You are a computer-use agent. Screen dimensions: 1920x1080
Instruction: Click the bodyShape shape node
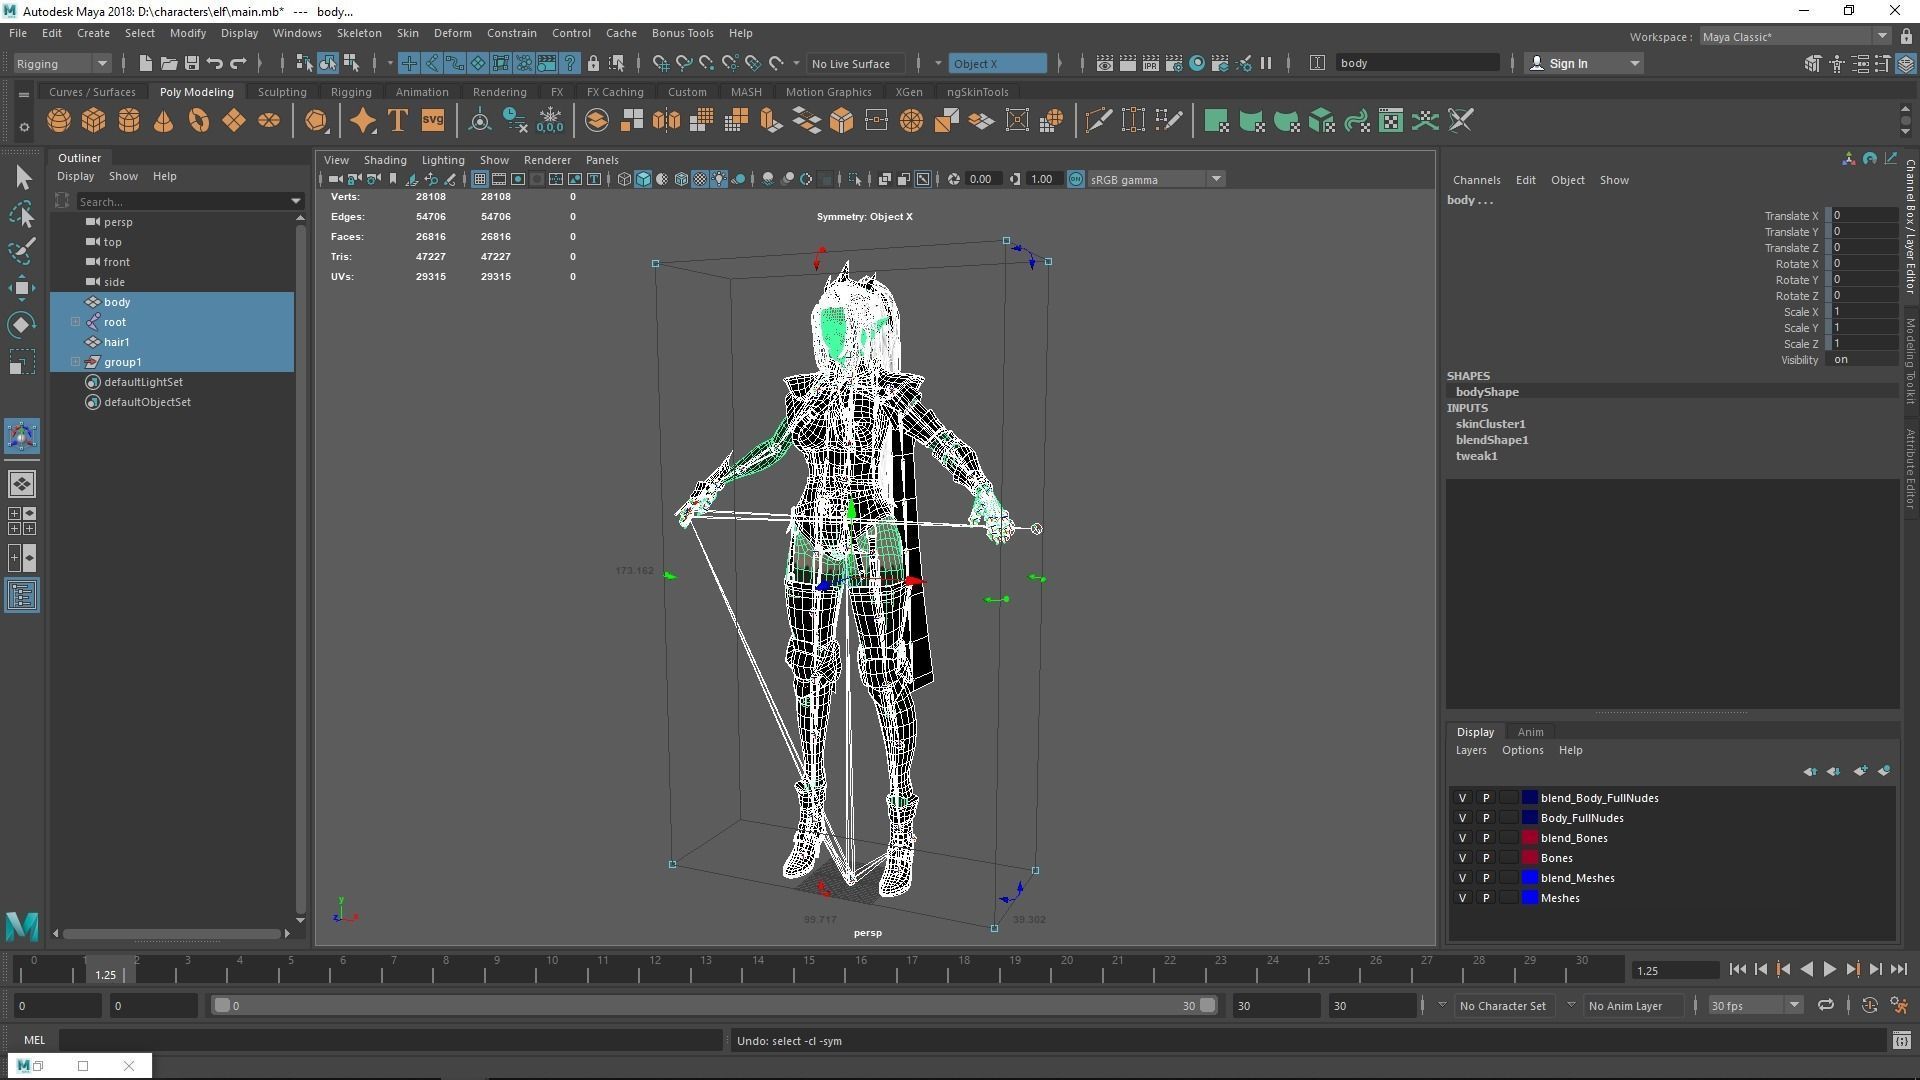1487,392
